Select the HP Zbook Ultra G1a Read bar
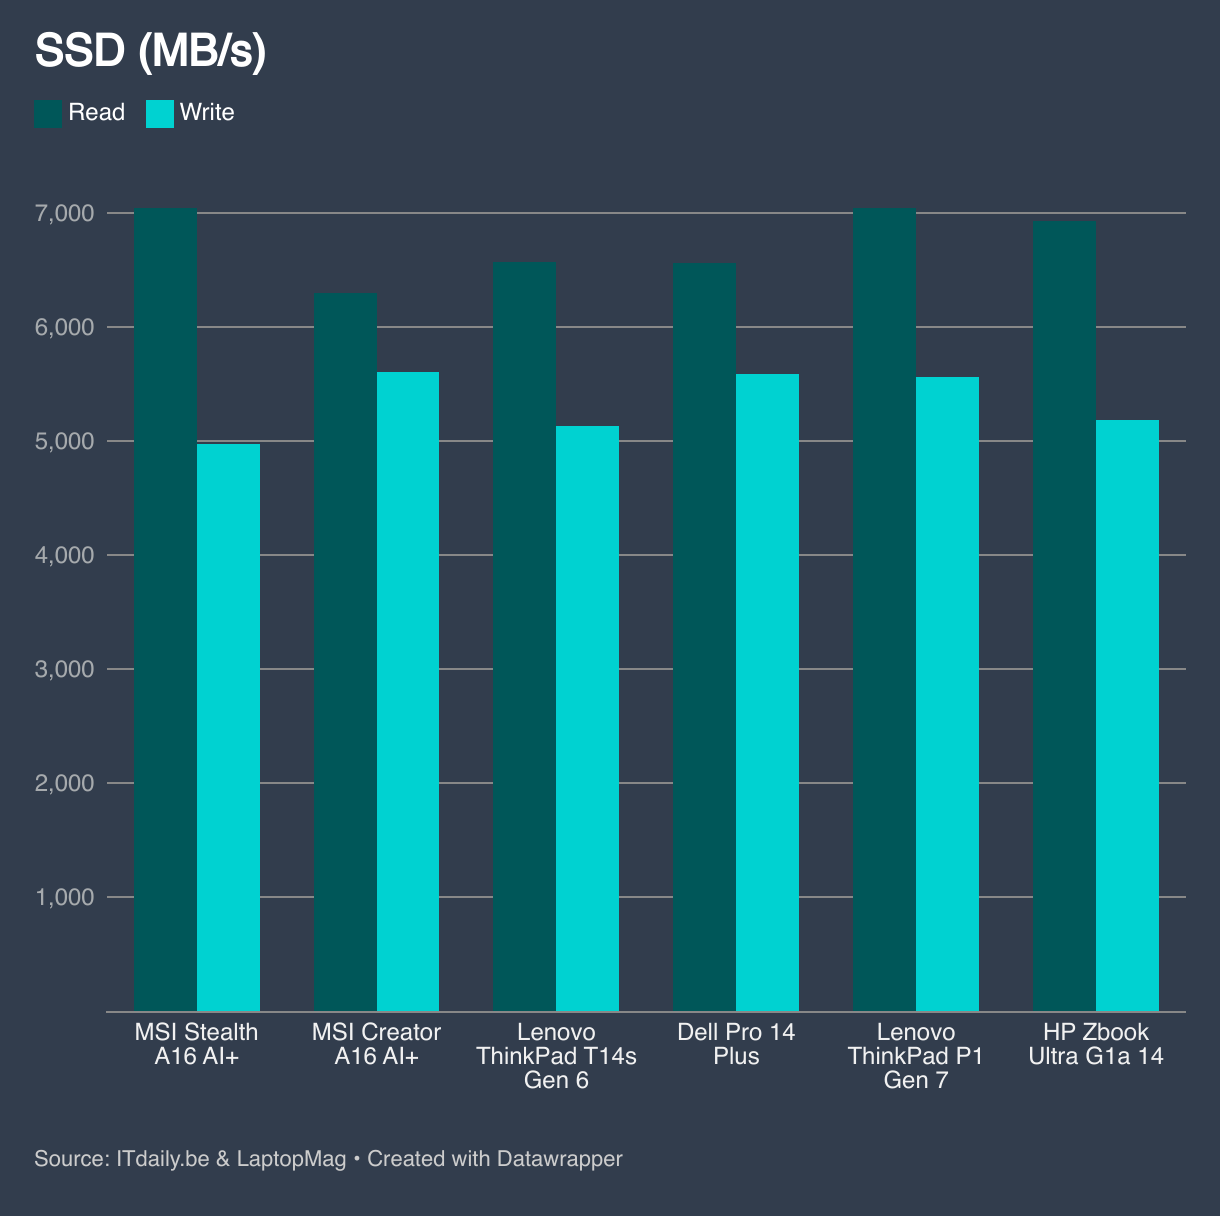 (1064, 616)
